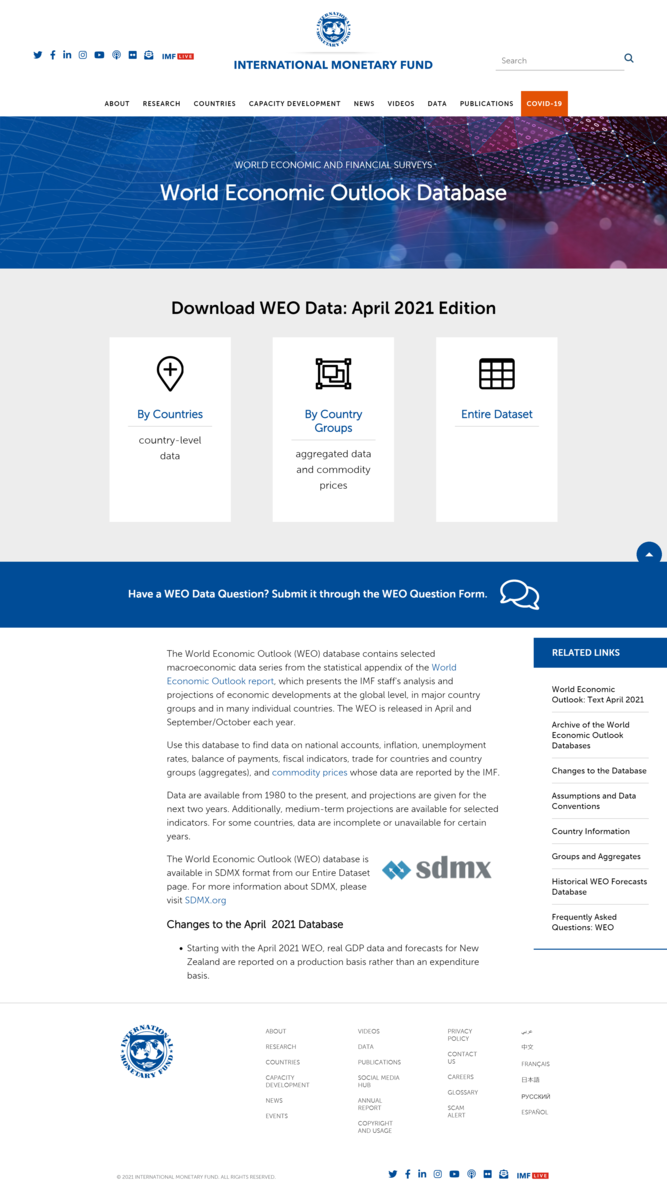Click the By Country Groups icon
This screenshot has height=1200, width=667.
(x=333, y=373)
